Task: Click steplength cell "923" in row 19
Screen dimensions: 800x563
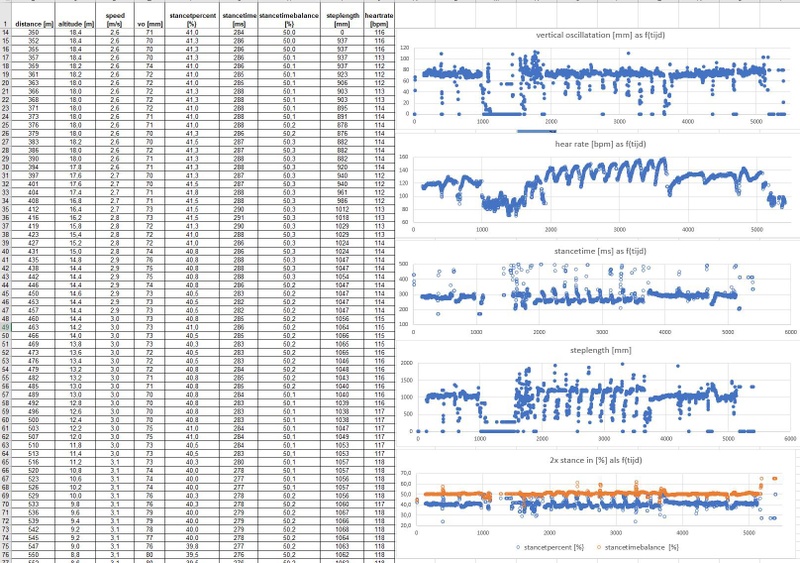Action: (x=342, y=75)
